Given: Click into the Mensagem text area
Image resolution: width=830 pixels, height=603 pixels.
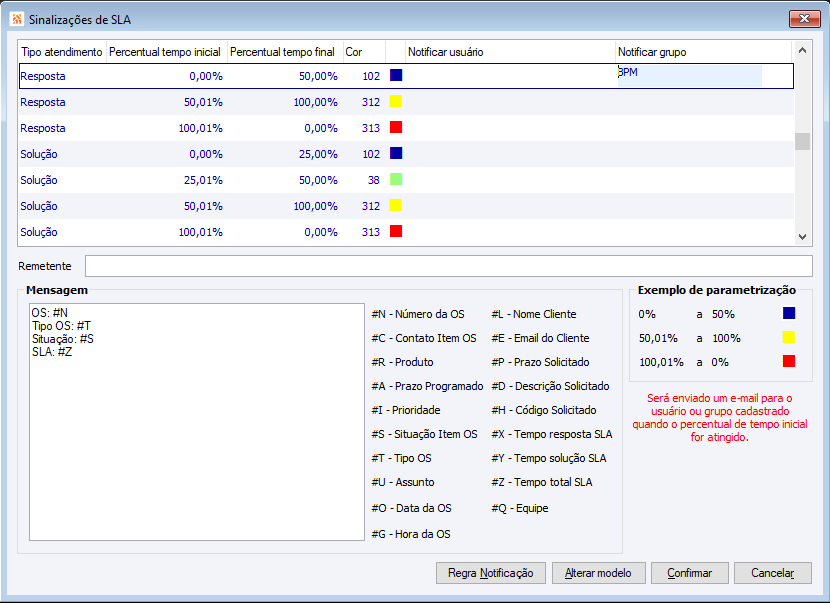Looking at the screenshot, I should pos(197,422).
